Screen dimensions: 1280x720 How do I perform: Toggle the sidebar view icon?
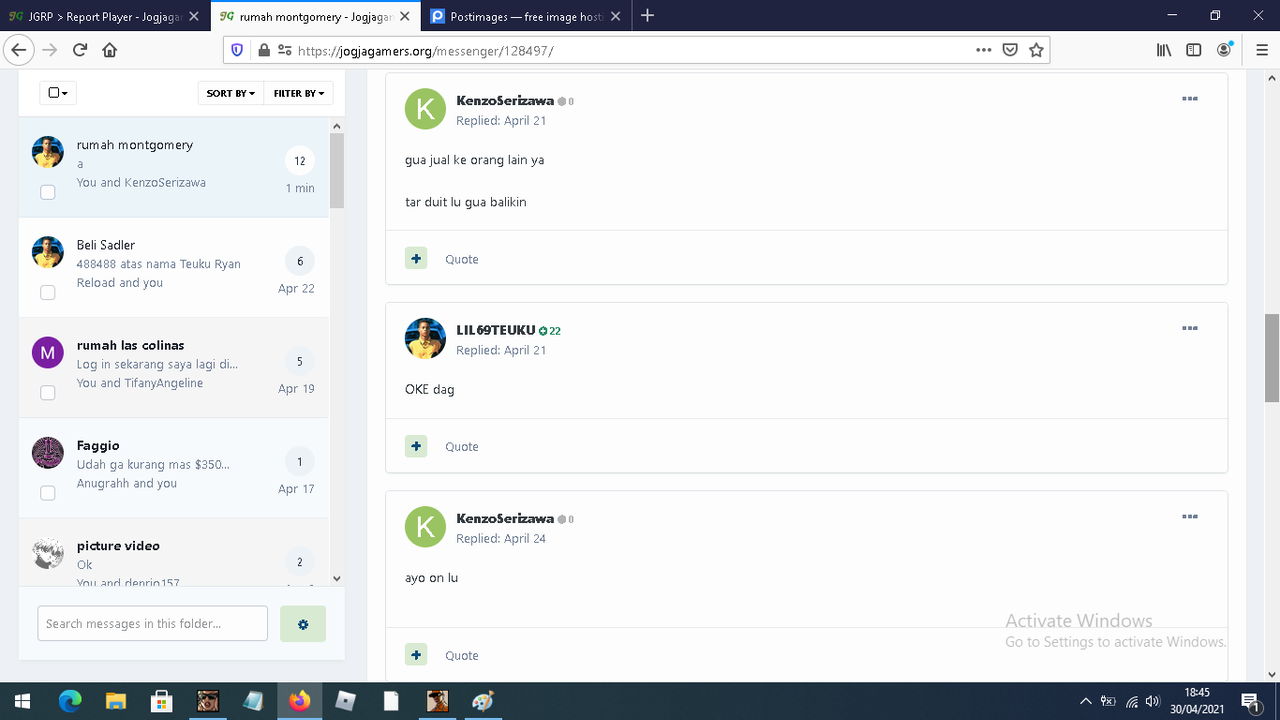tap(1193, 50)
